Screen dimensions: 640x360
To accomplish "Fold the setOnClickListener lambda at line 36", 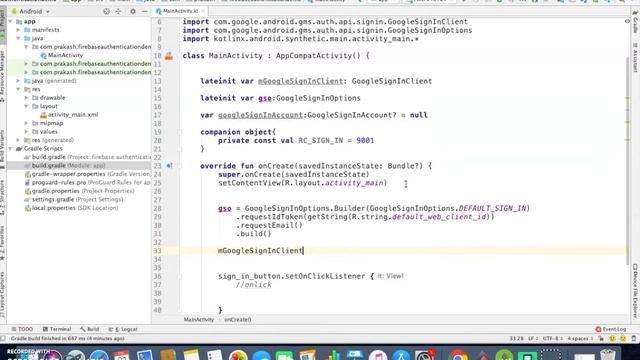I will pyautogui.click(x=180, y=276).
